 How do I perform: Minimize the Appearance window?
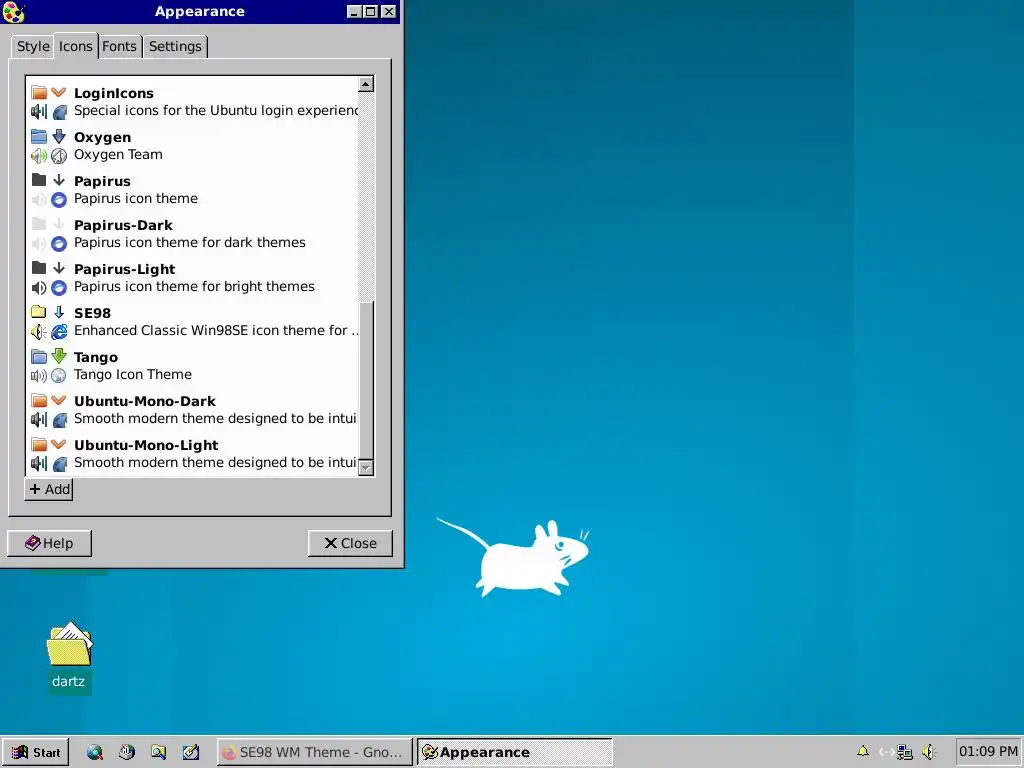354,12
